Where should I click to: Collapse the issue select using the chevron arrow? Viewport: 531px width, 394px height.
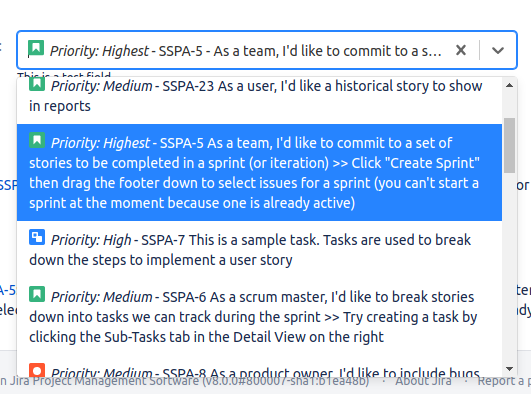coord(498,50)
